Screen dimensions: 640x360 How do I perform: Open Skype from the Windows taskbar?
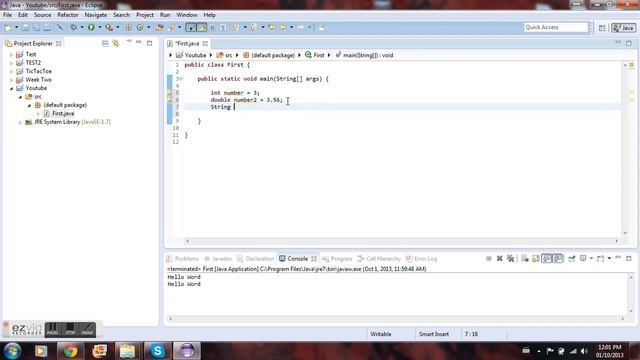point(158,351)
